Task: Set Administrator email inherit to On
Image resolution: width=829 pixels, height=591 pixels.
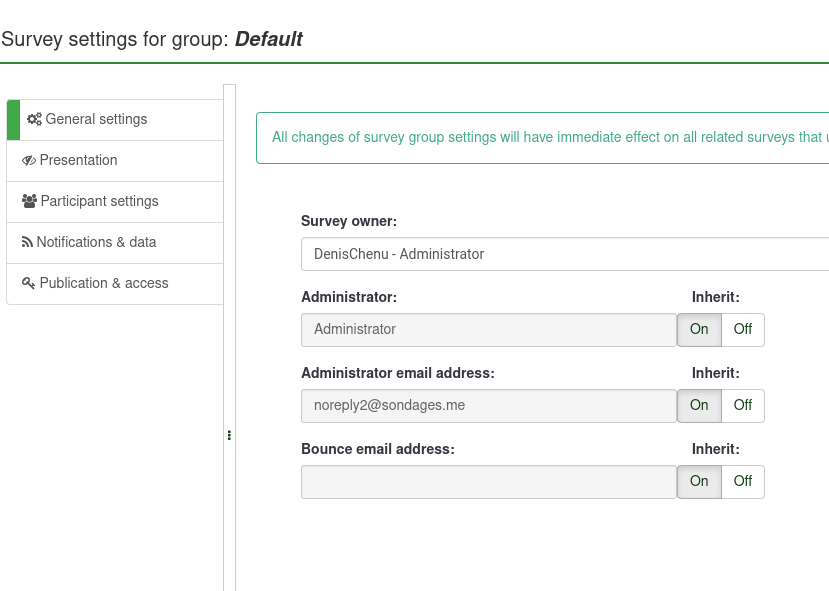Action: pos(699,406)
